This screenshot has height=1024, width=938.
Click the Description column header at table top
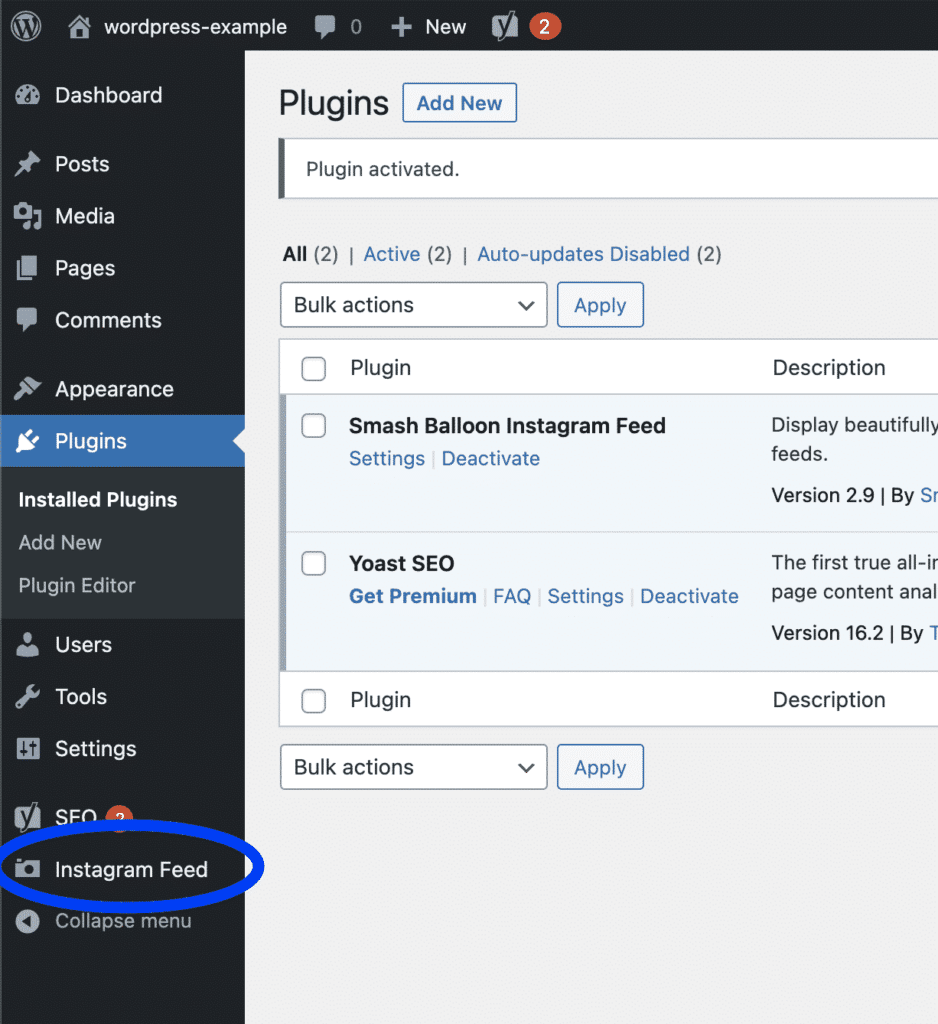829,368
